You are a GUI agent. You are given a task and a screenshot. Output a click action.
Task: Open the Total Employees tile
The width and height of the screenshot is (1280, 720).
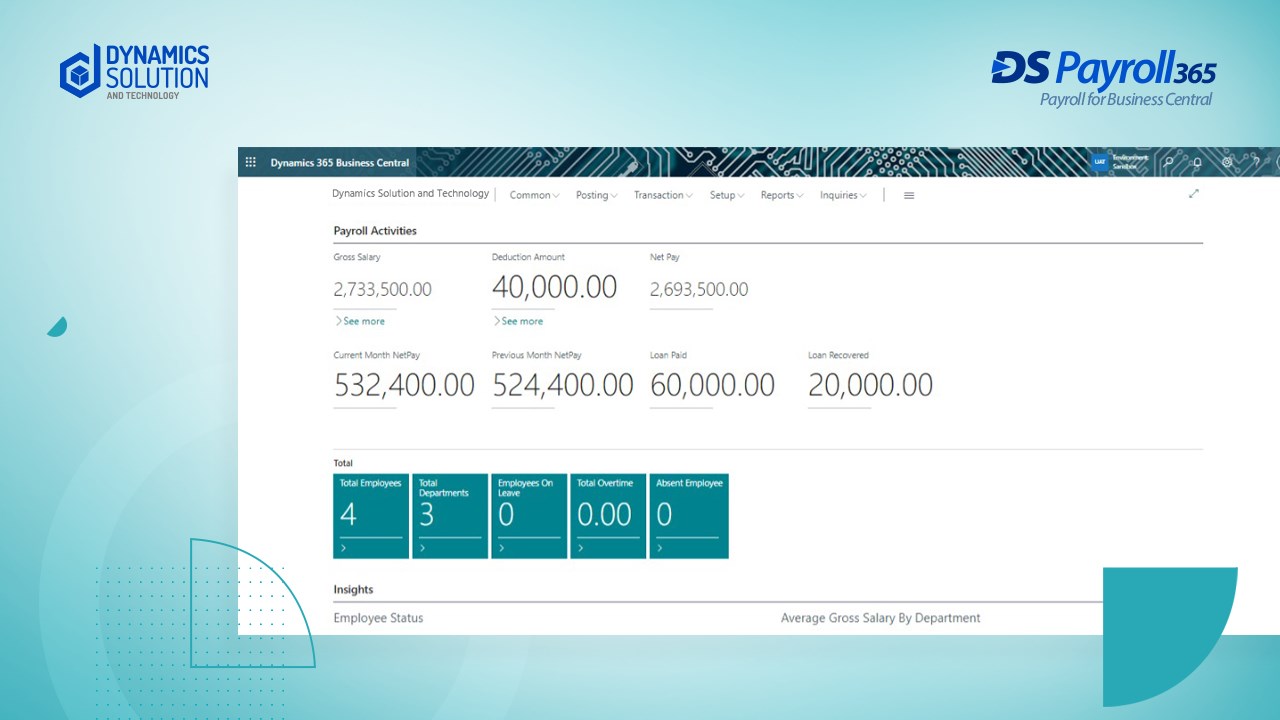pyautogui.click(x=371, y=516)
